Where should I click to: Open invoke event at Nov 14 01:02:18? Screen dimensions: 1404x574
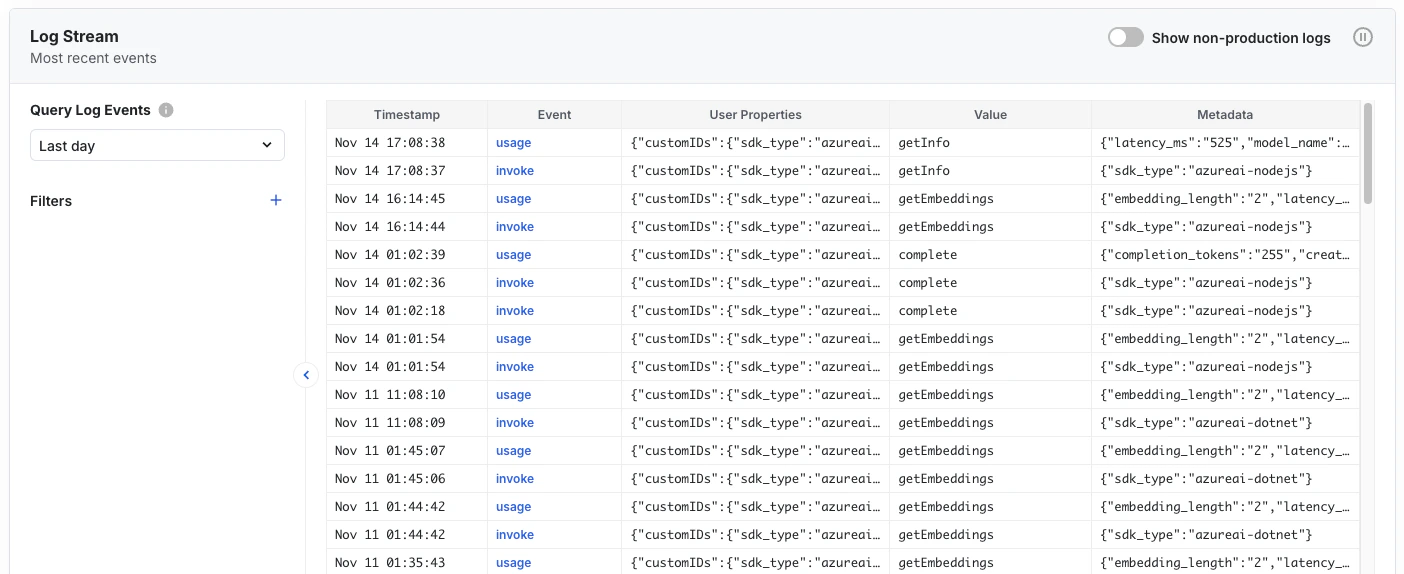click(x=515, y=311)
